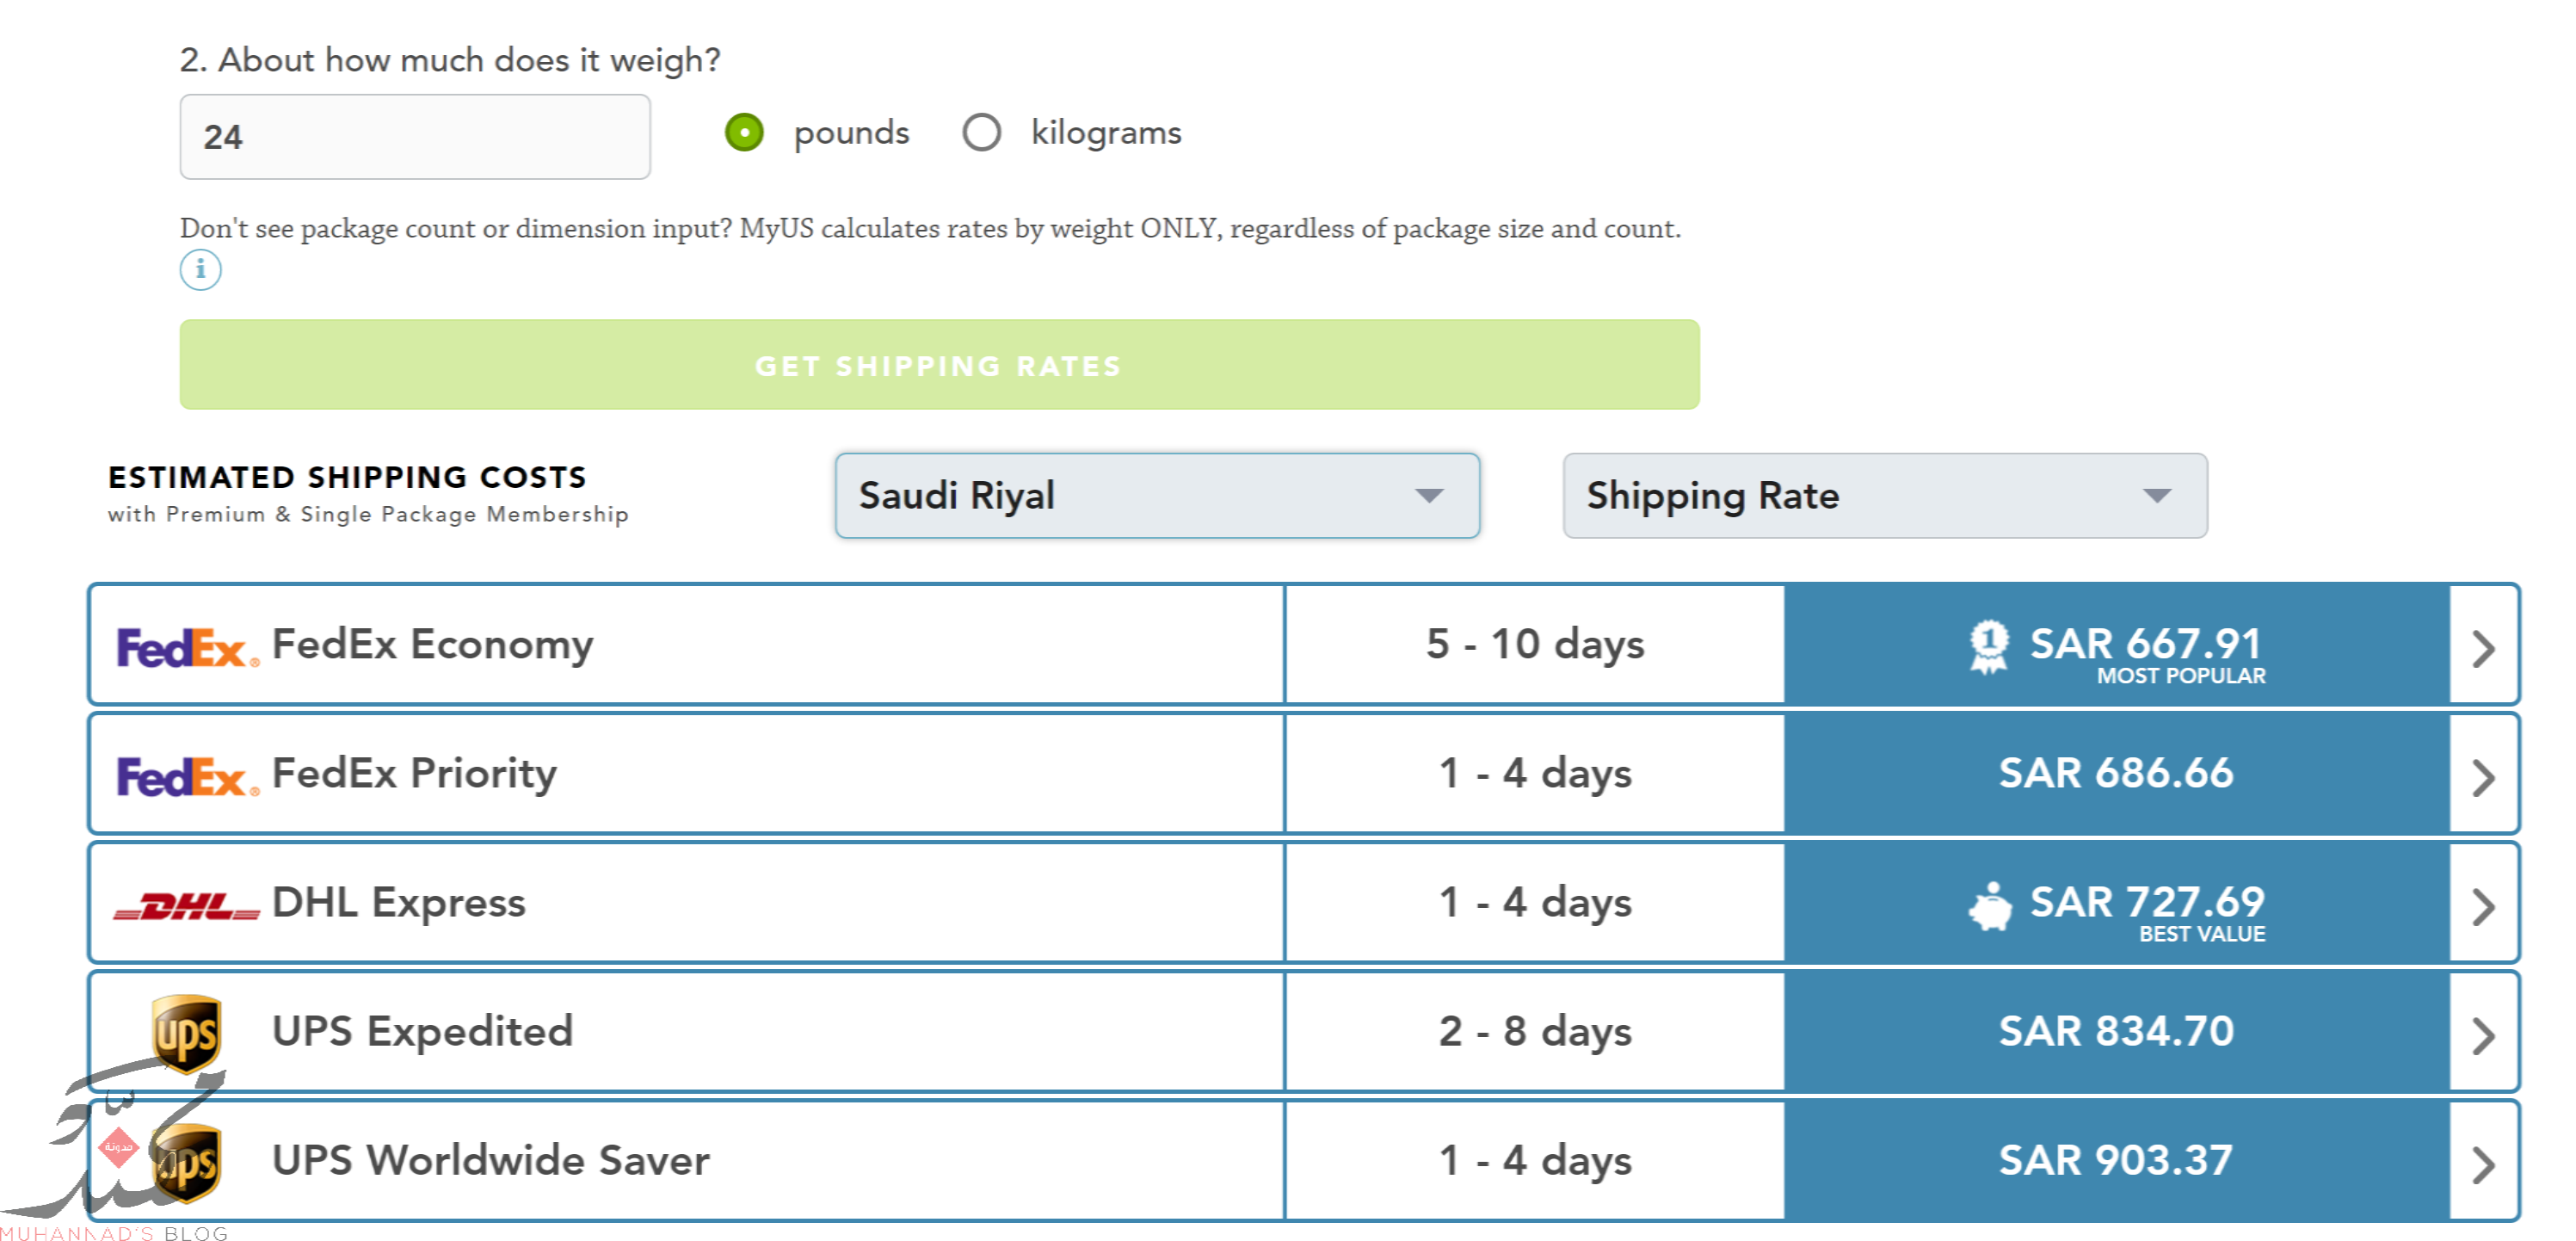Select the pounds radio button
Screen dimensions: 2576x1241
click(x=744, y=132)
